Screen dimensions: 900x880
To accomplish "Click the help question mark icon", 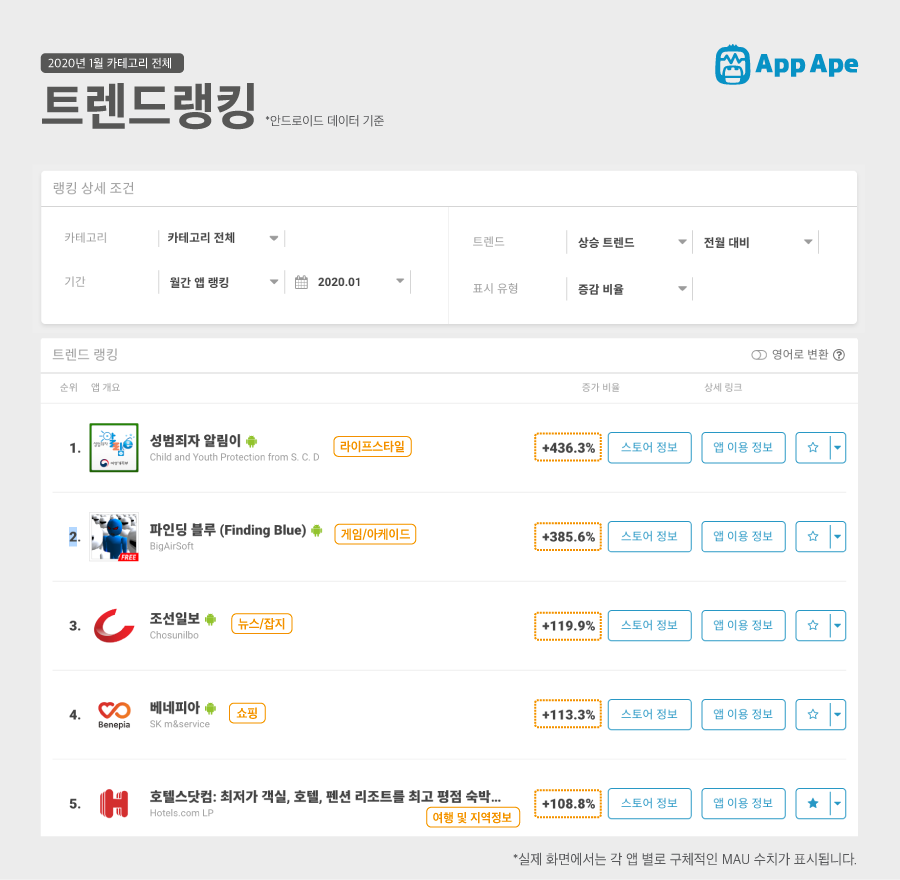I will click(x=839, y=355).
